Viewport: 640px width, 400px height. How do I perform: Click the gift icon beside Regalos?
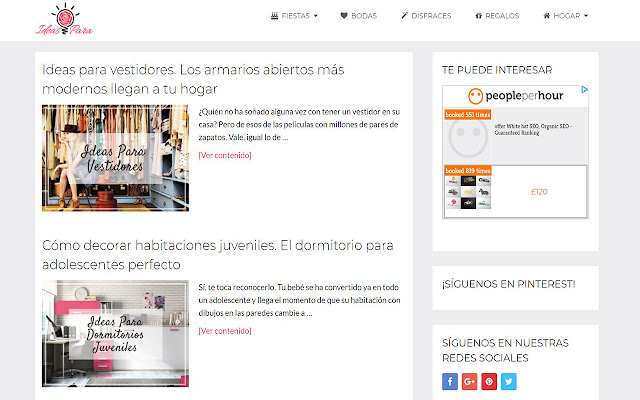click(x=478, y=16)
